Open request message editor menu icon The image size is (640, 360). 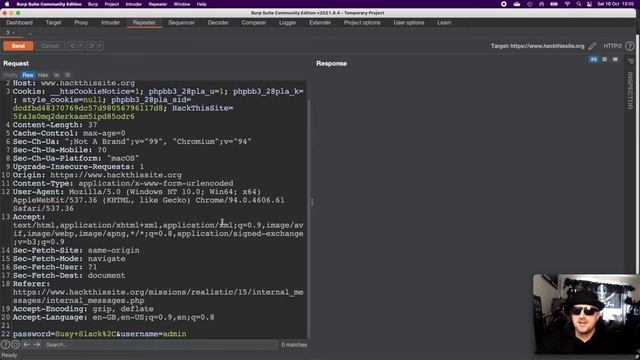point(68,75)
